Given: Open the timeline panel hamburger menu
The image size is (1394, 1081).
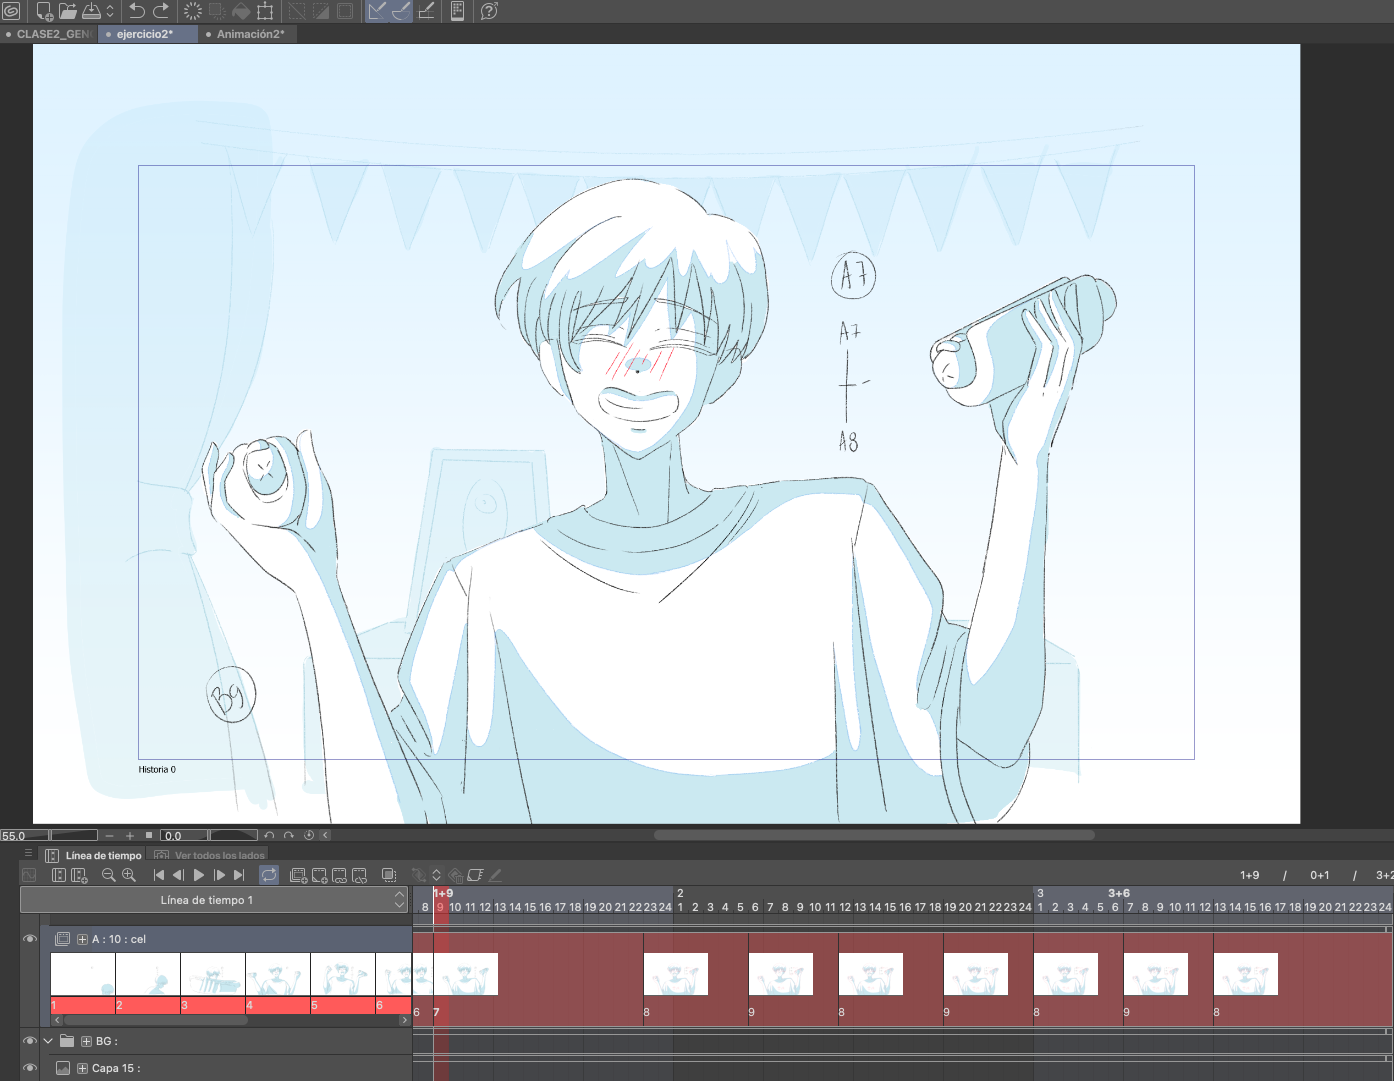Looking at the screenshot, I should (28, 854).
